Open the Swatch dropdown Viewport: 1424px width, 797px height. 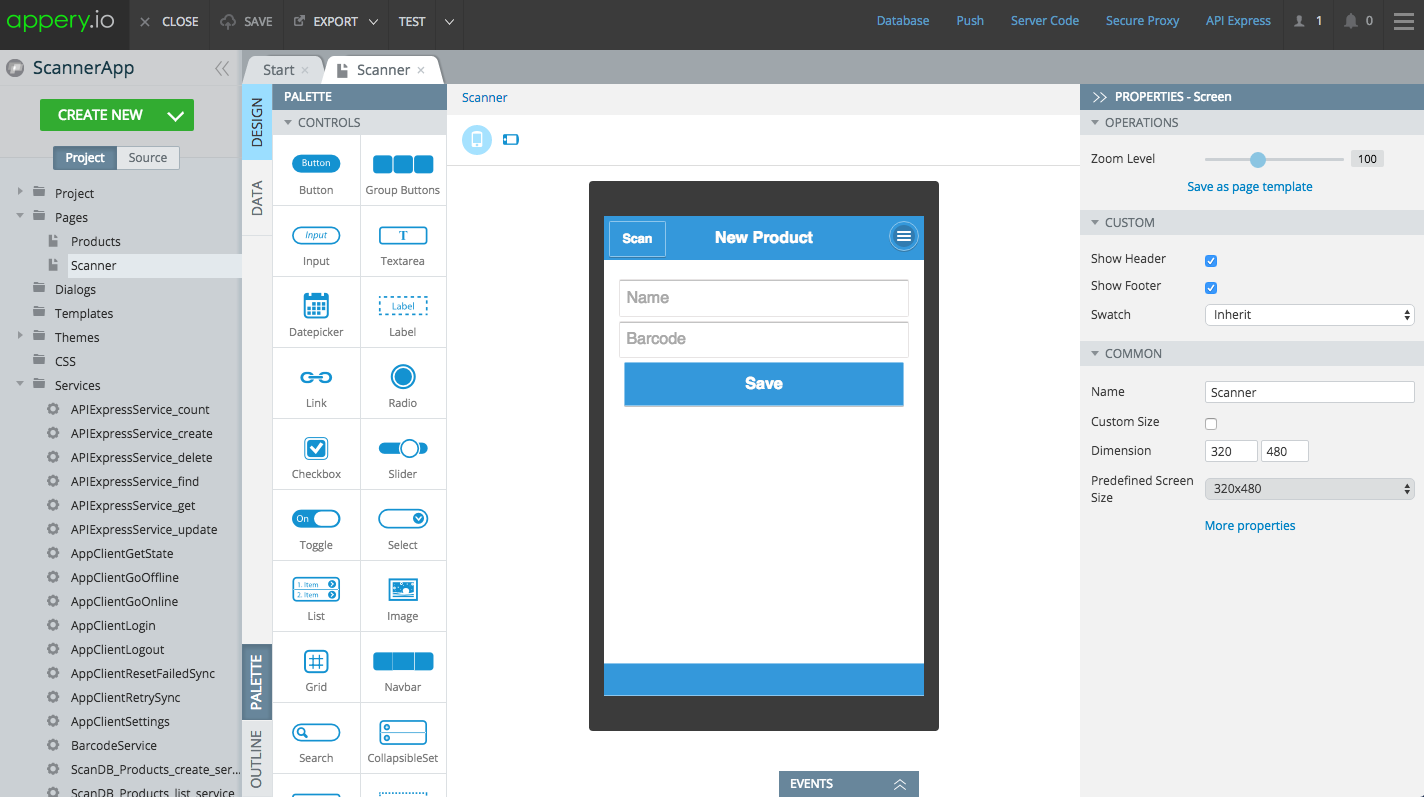tap(1309, 315)
